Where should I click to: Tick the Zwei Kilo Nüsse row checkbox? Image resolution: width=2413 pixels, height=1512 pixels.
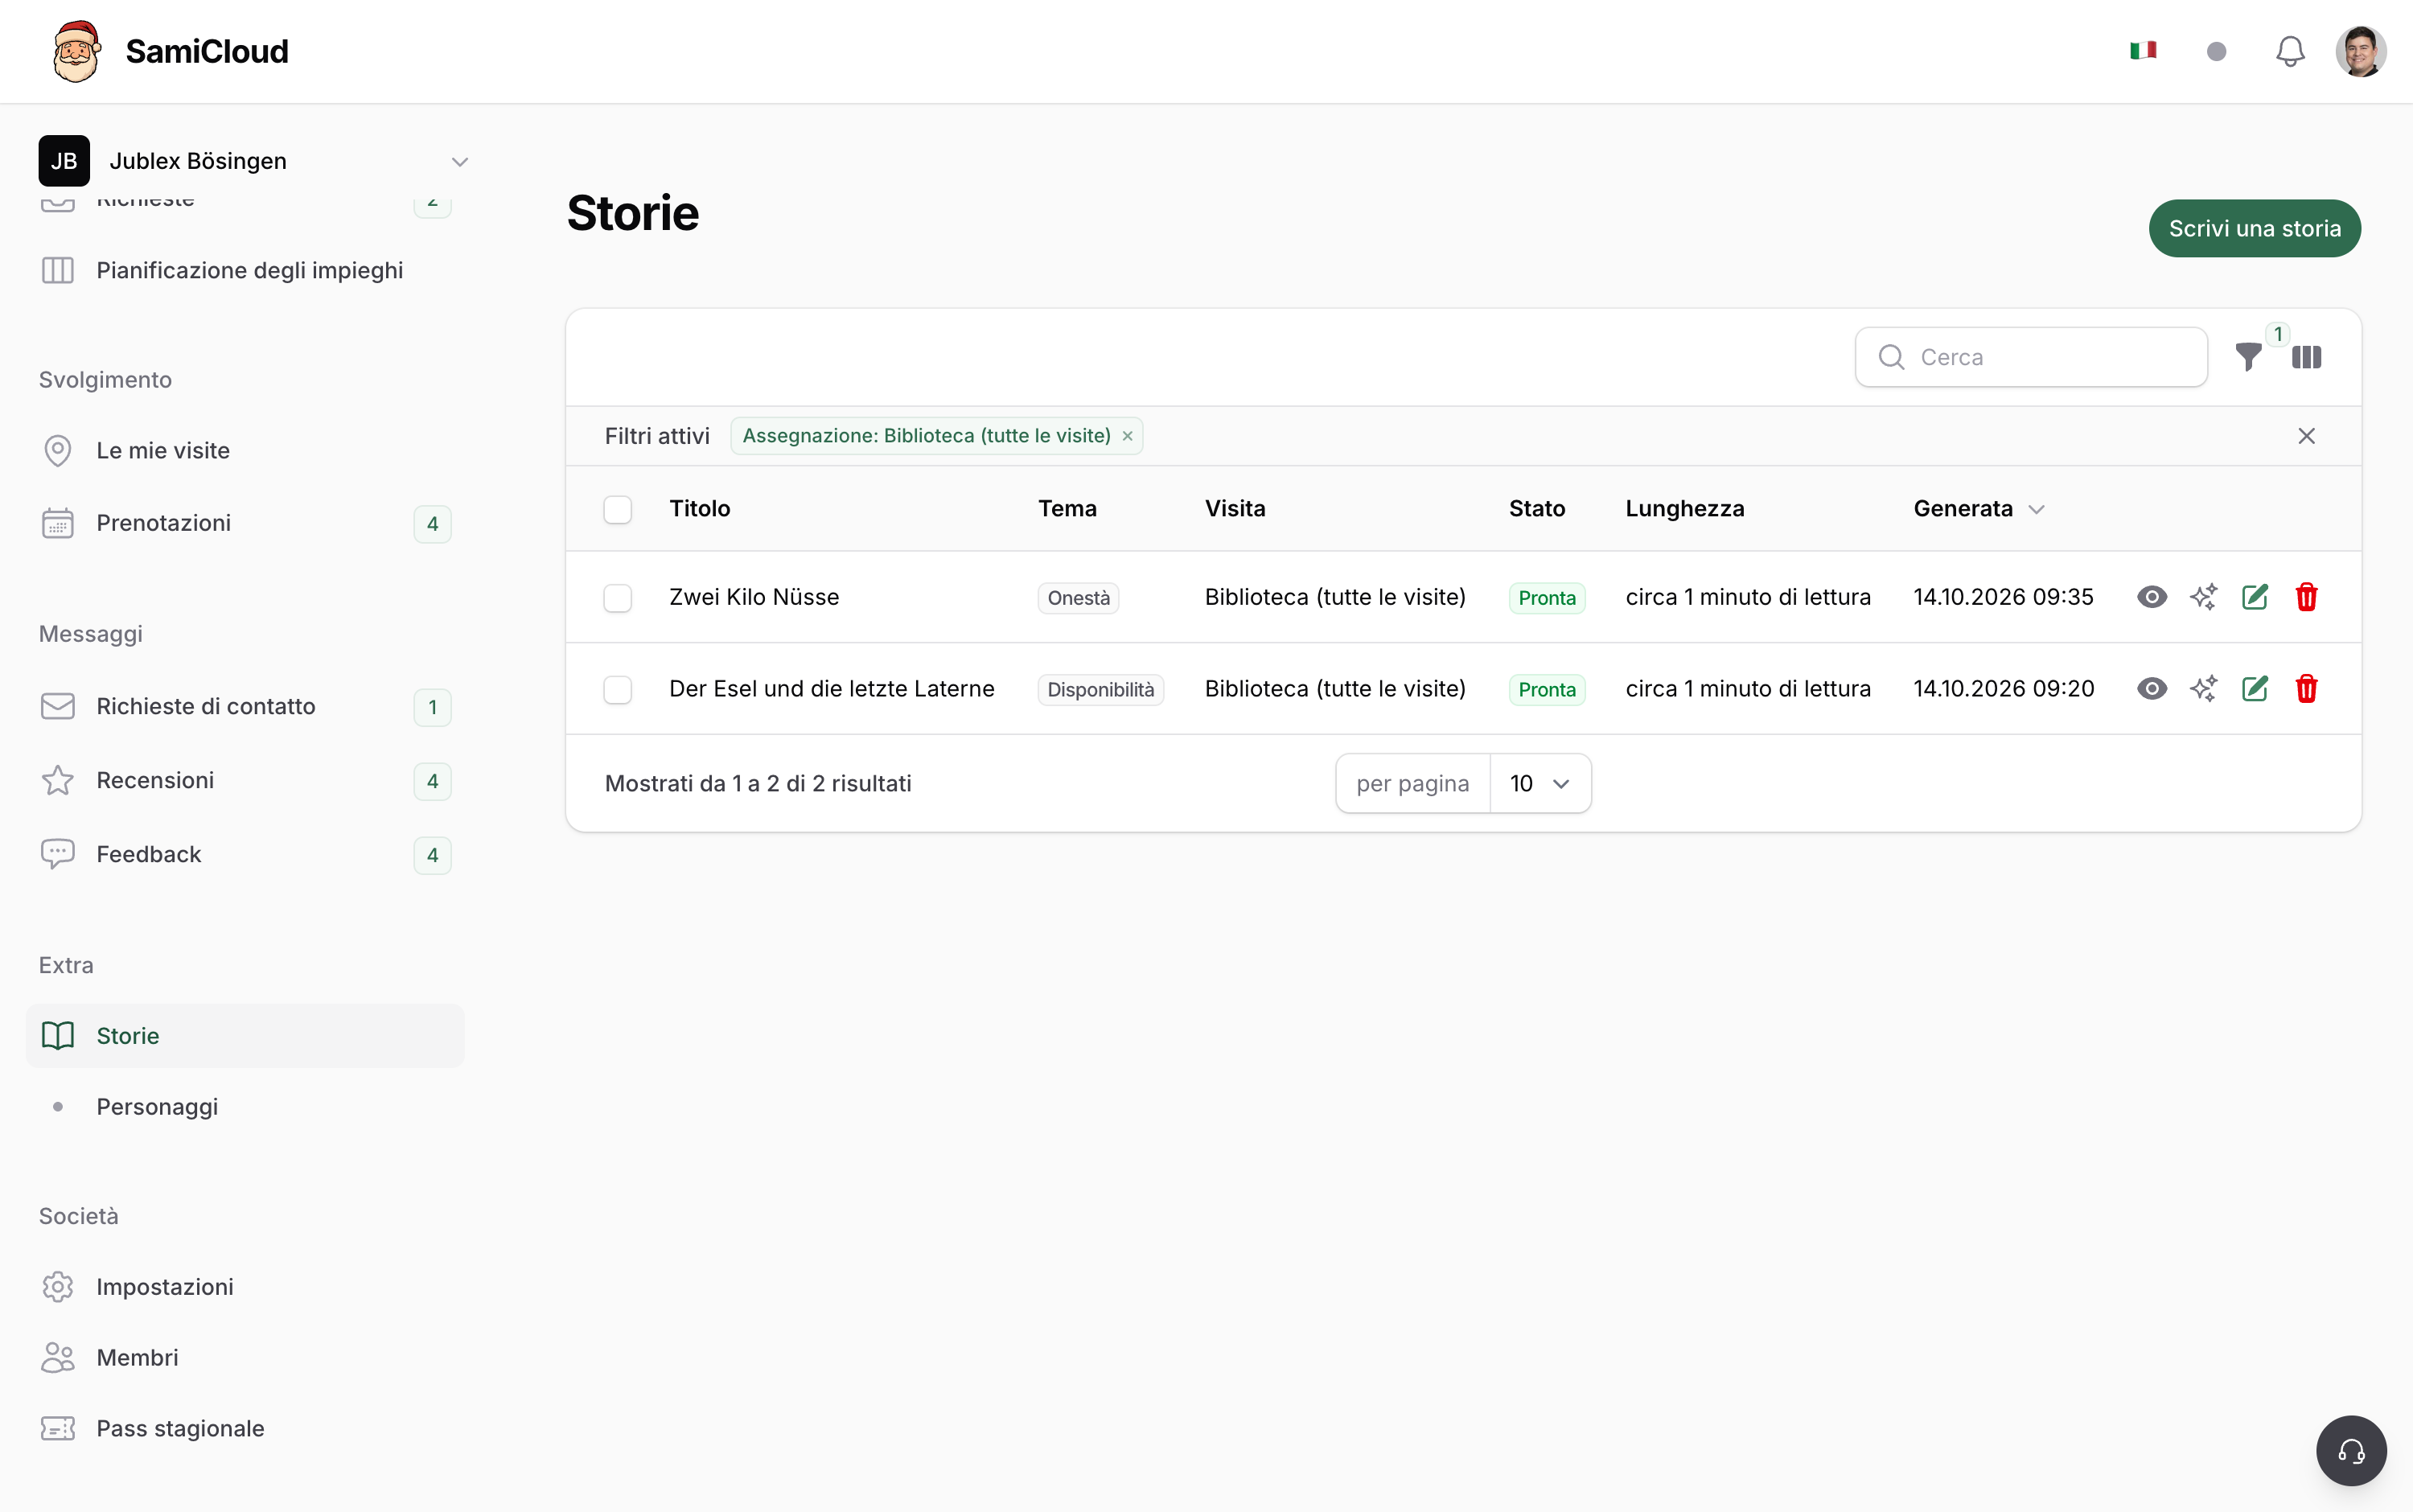point(618,598)
